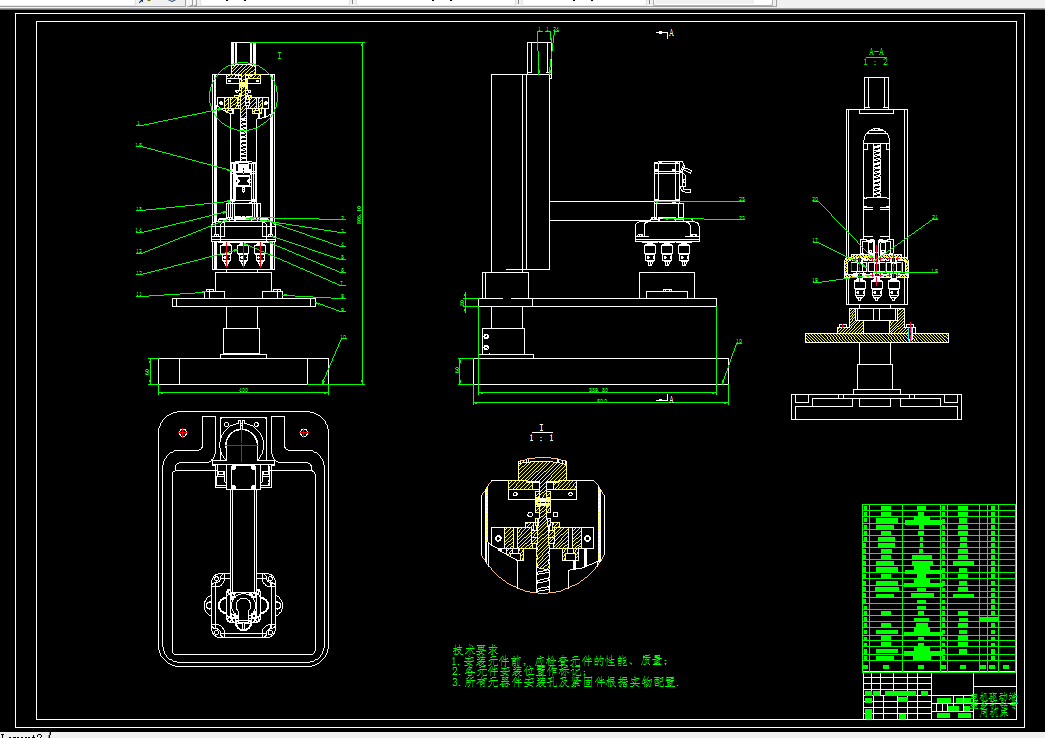
Task: Select the green detail circle on front view
Action: coord(243,97)
